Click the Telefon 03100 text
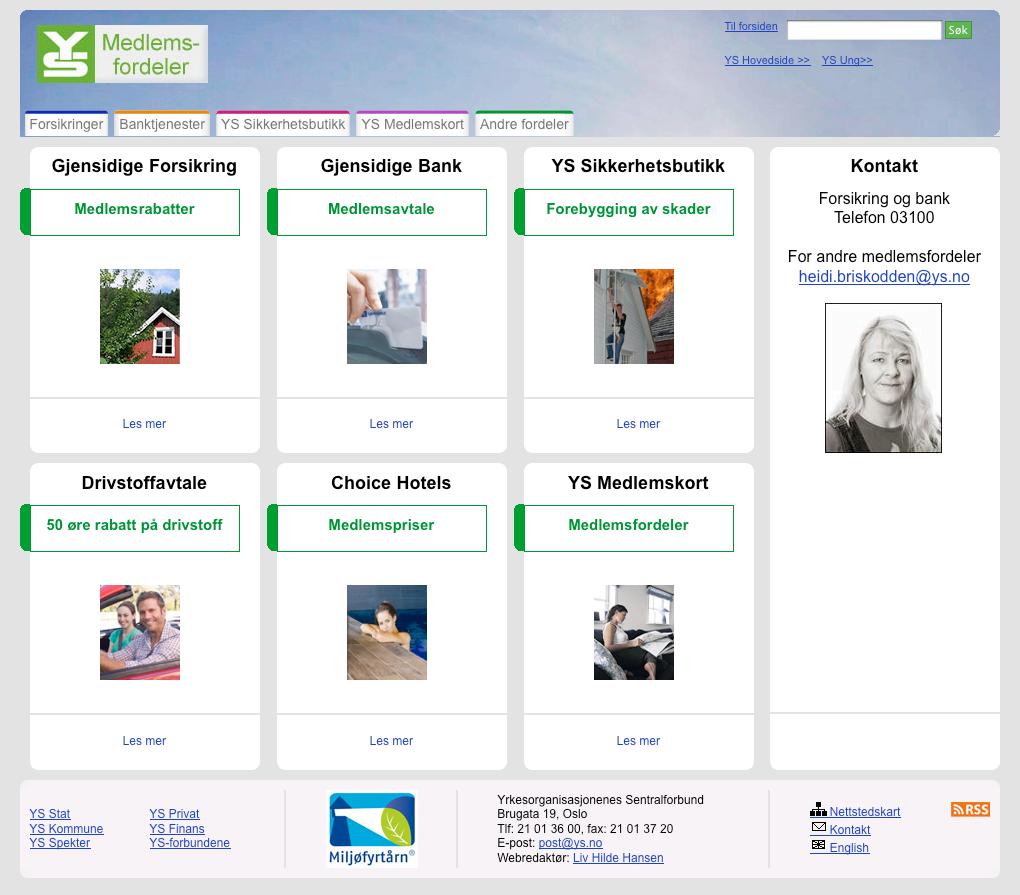The height and width of the screenshot is (895, 1020). [884, 217]
